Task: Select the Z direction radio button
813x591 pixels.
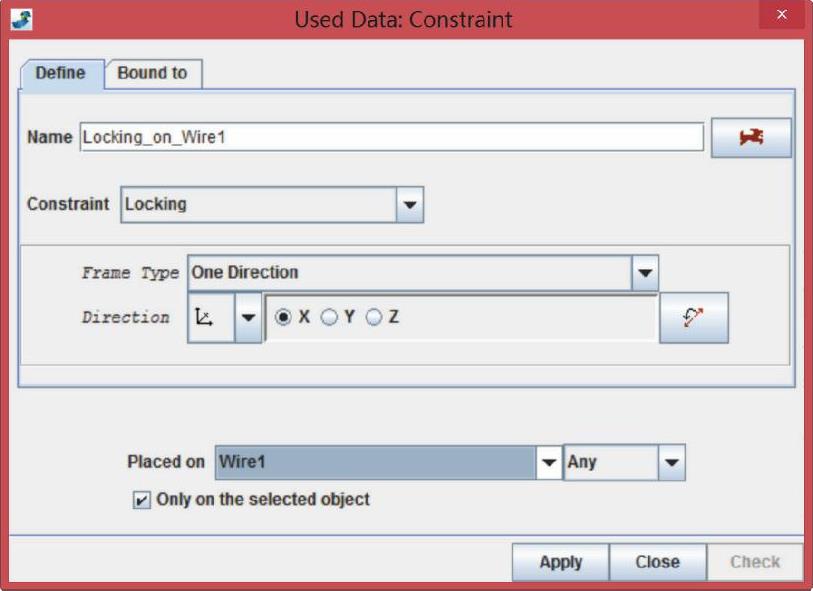Action: (x=375, y=317)
